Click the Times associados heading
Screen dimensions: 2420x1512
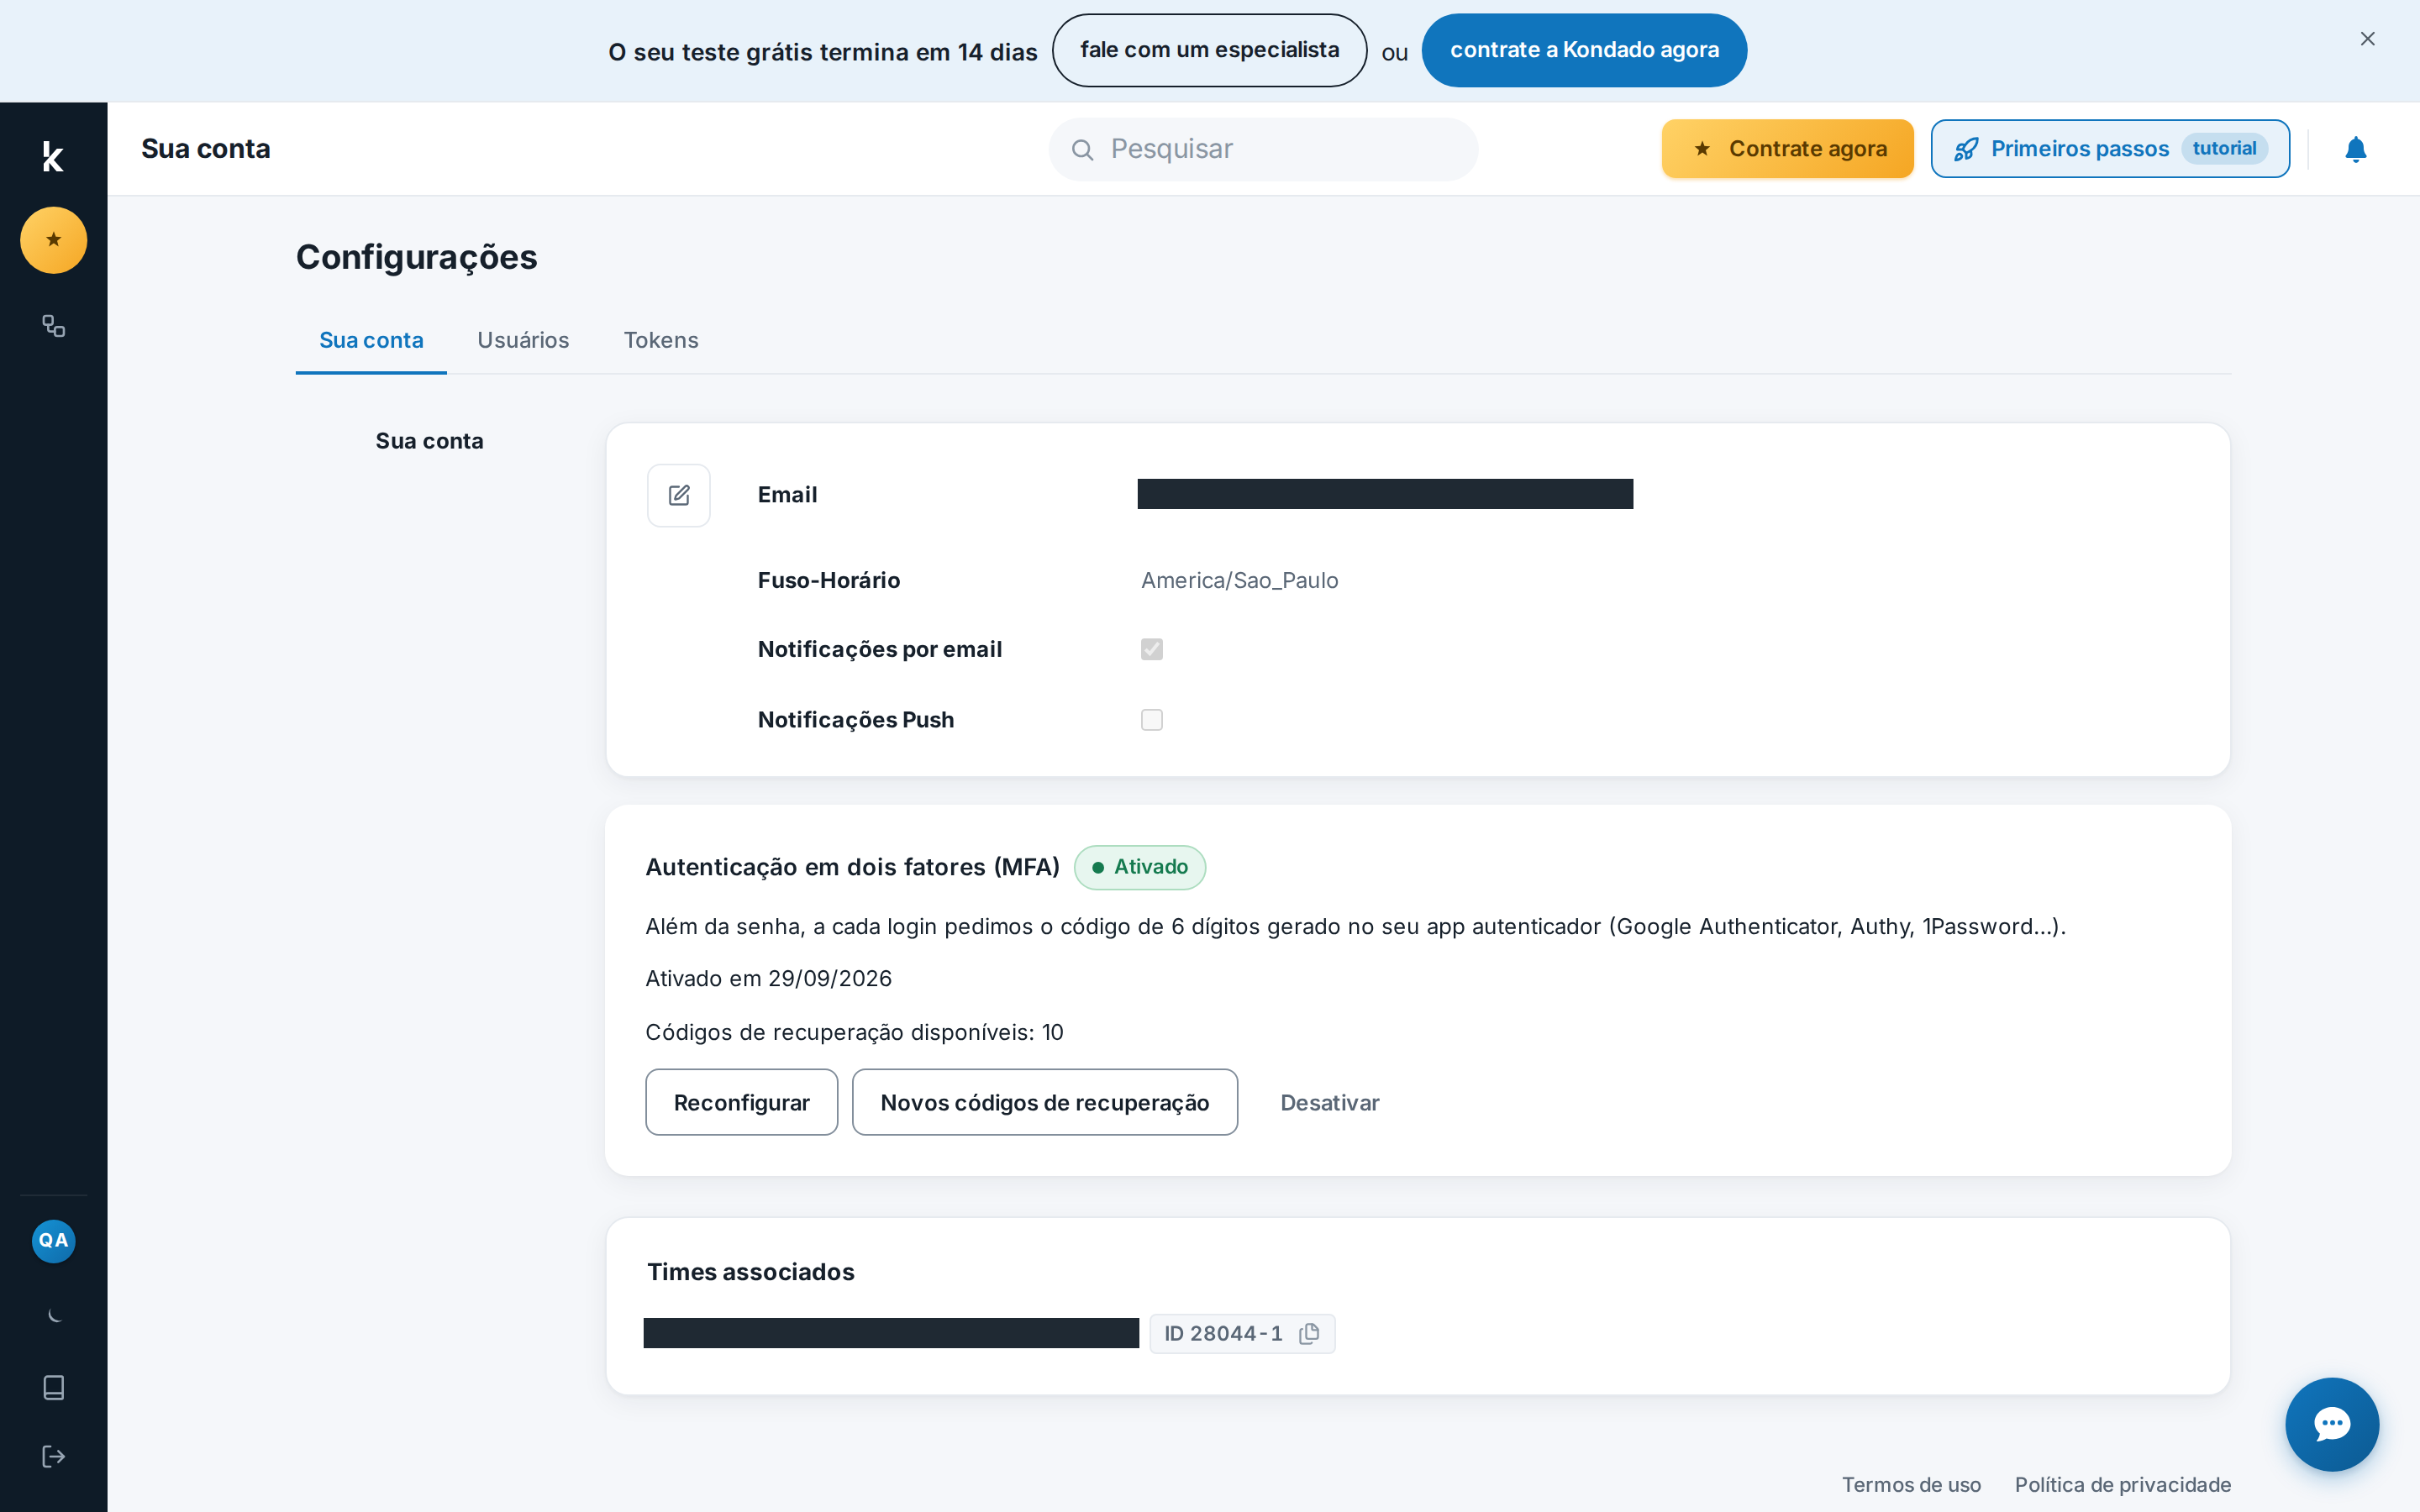pos(750,1271)
